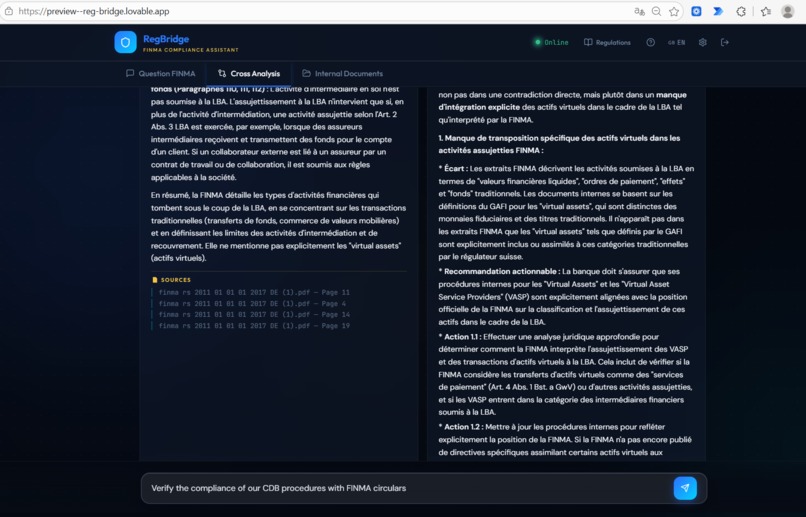Screen dimensions: 806x517
Task: Click the Online status indicator
Action: click(552, 43)
